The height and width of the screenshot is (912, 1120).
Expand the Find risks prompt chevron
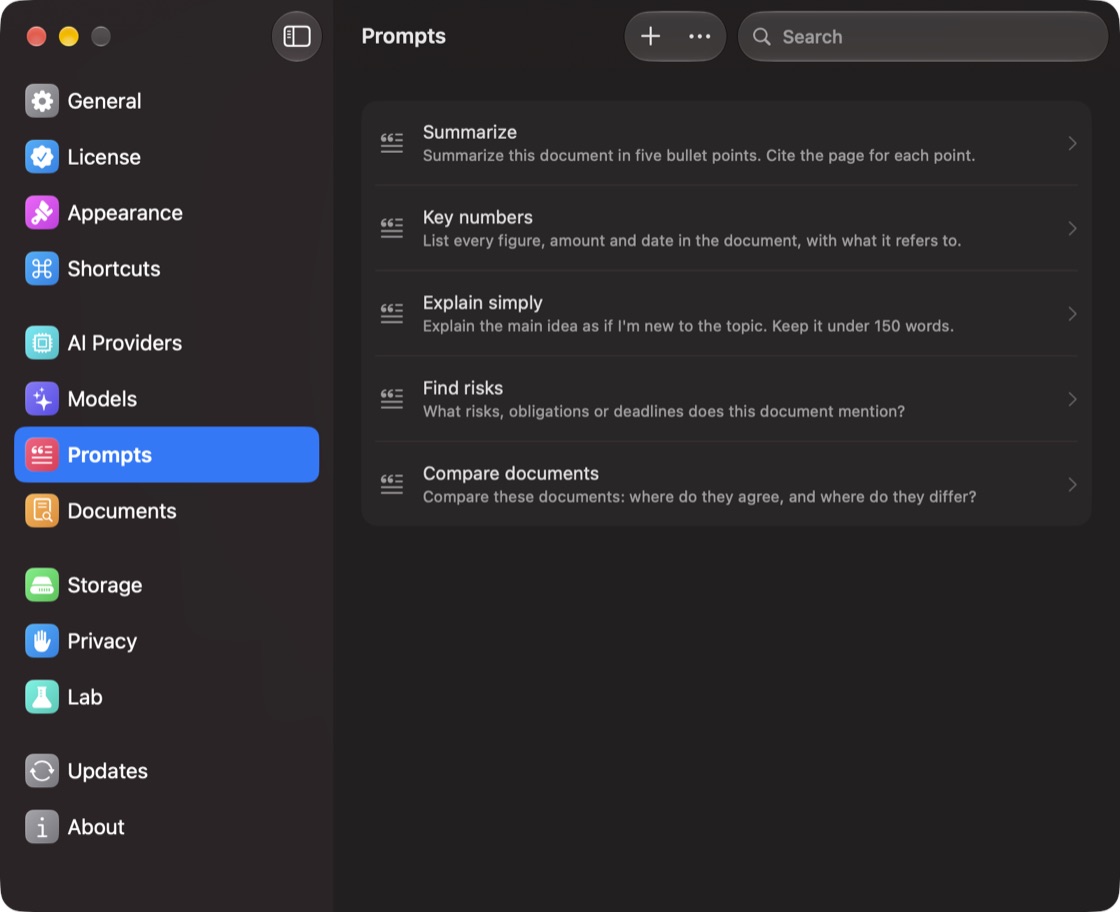(1072, 399)
